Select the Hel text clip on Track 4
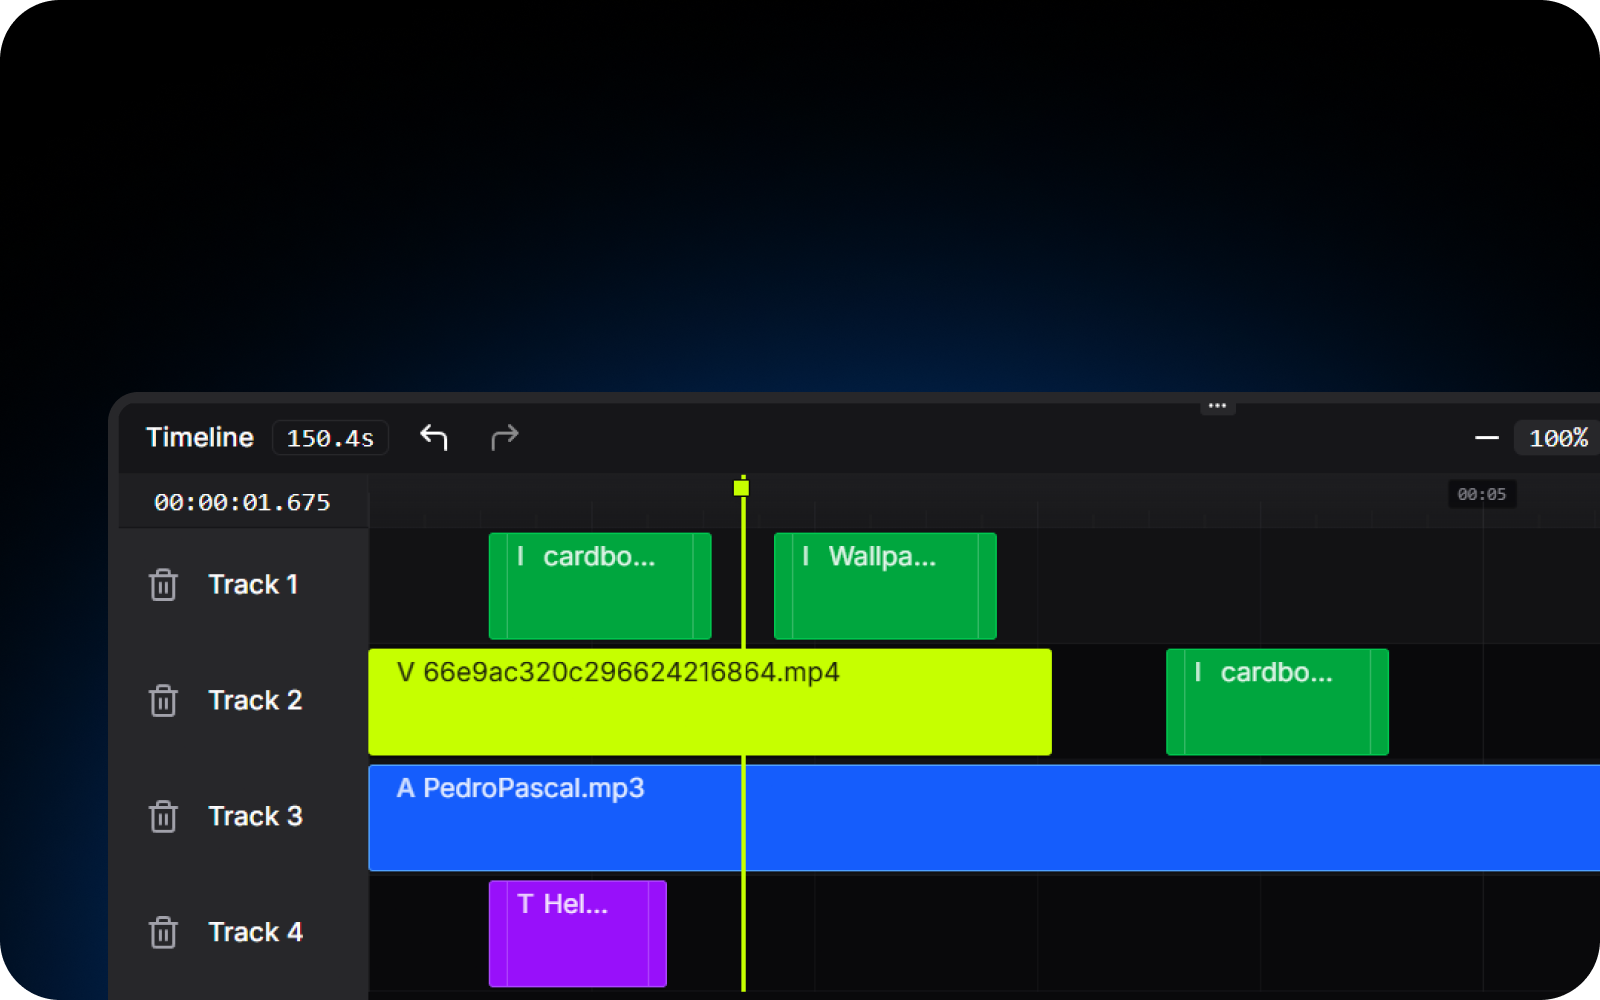1600x1000 pixels. pos(577,934)
